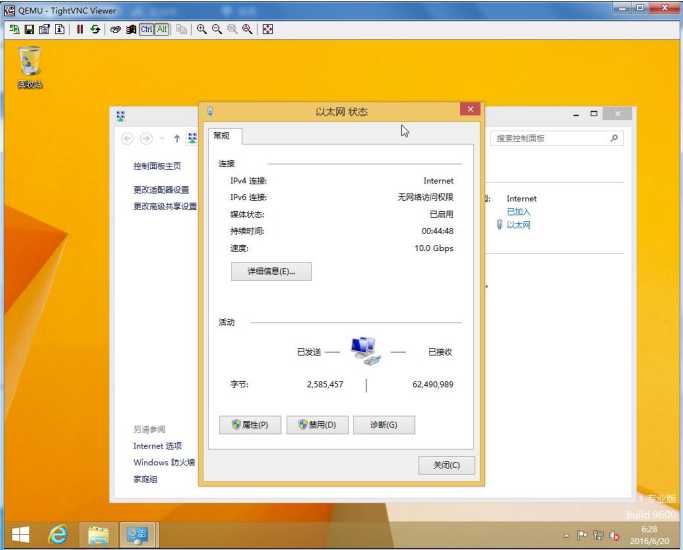
Task: Click the 关闭(C) close button
Action: [x=446, y=465]
